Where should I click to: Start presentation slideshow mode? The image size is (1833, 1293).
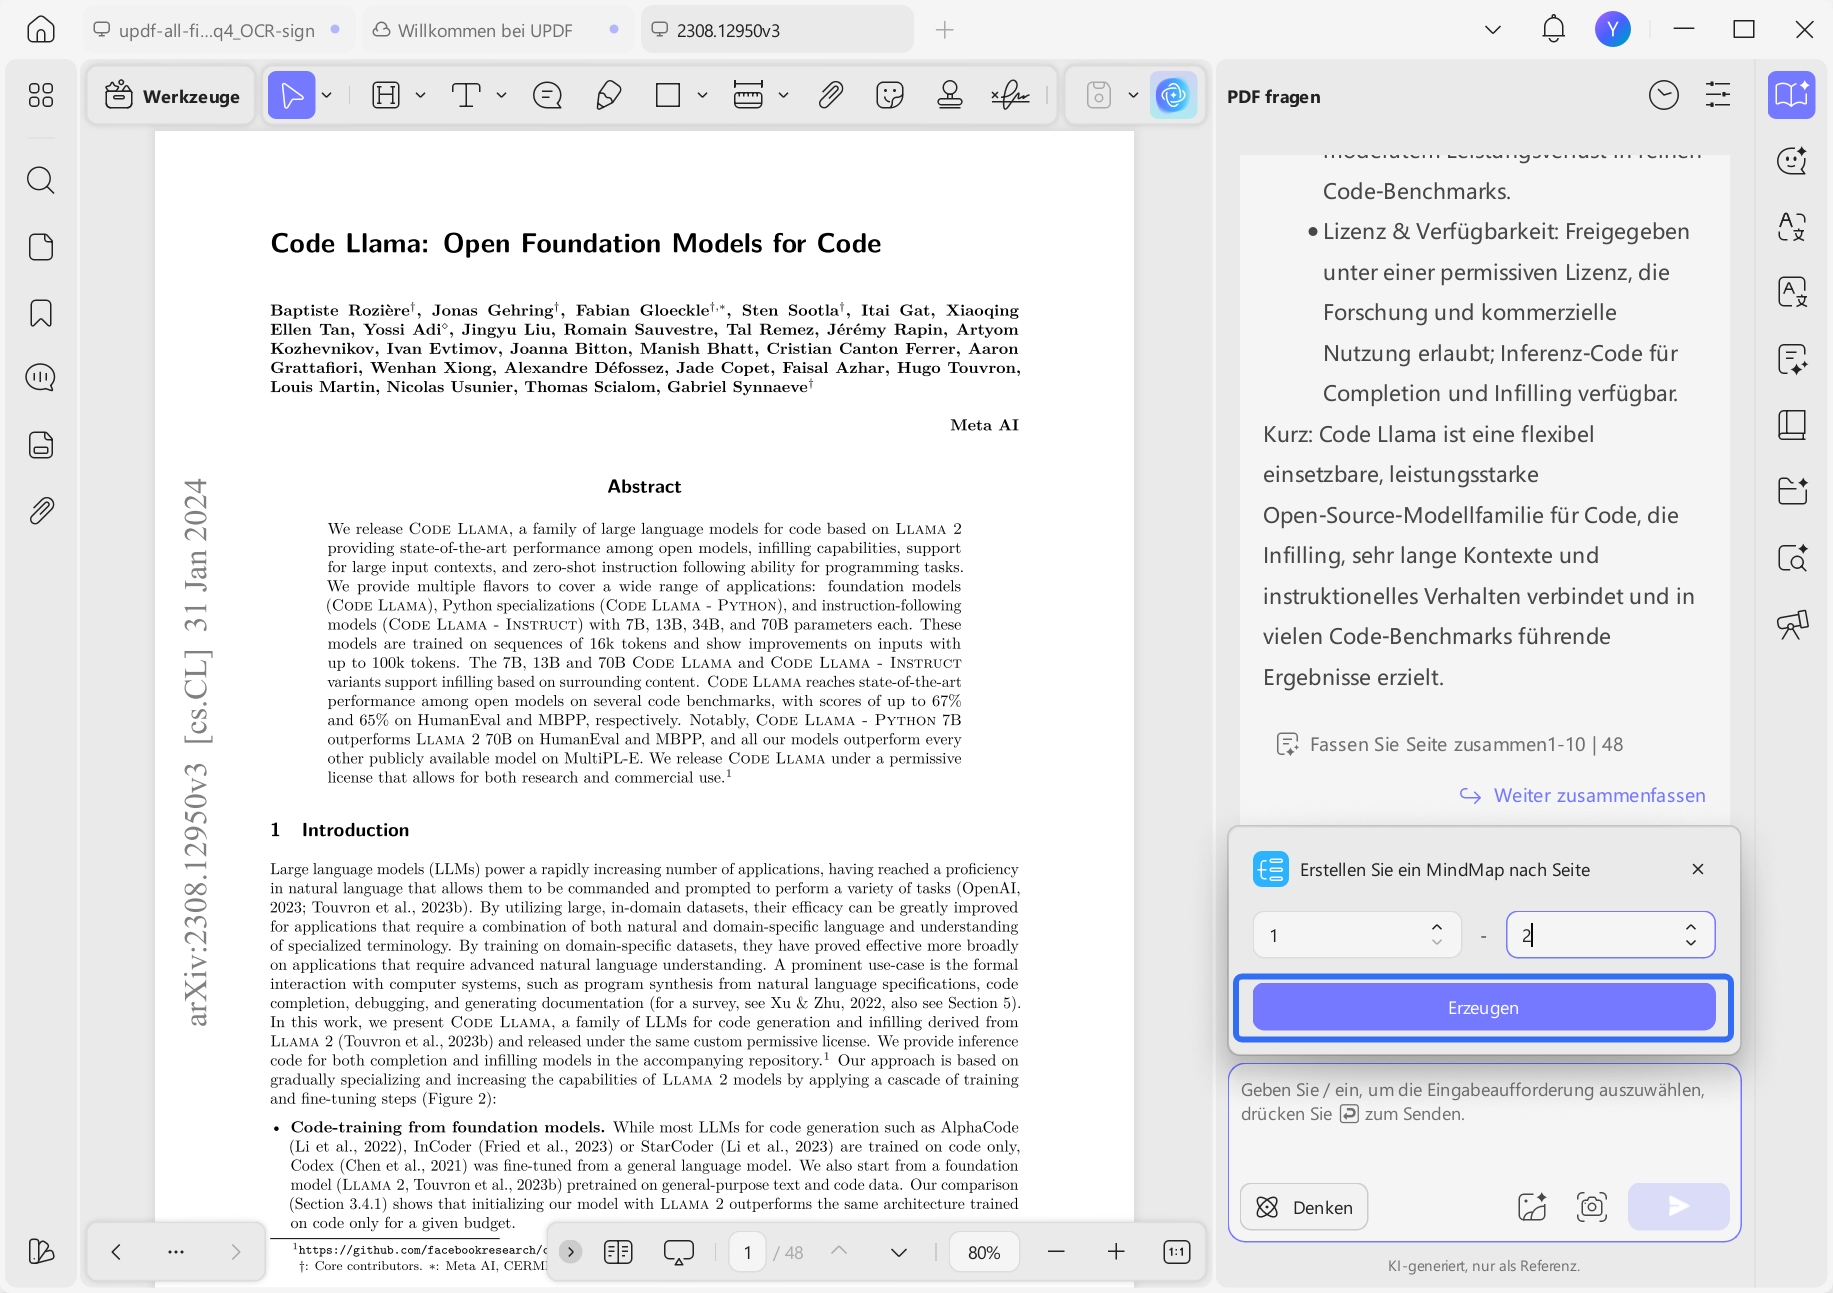tap(679, 1252)
